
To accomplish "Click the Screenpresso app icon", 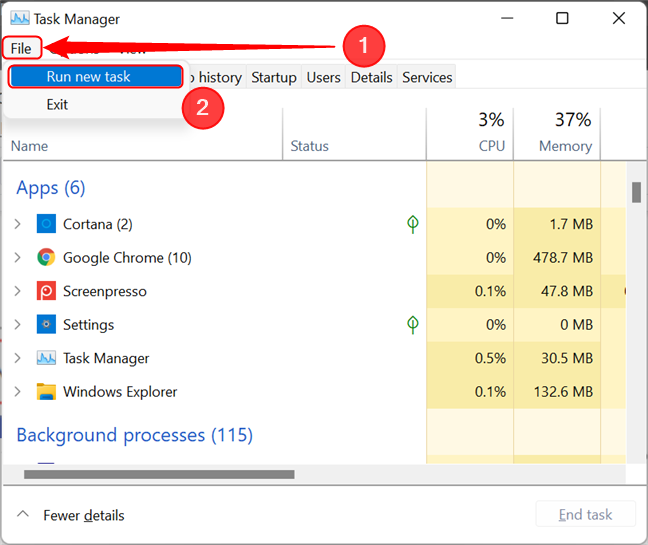I will pos(46,291).
